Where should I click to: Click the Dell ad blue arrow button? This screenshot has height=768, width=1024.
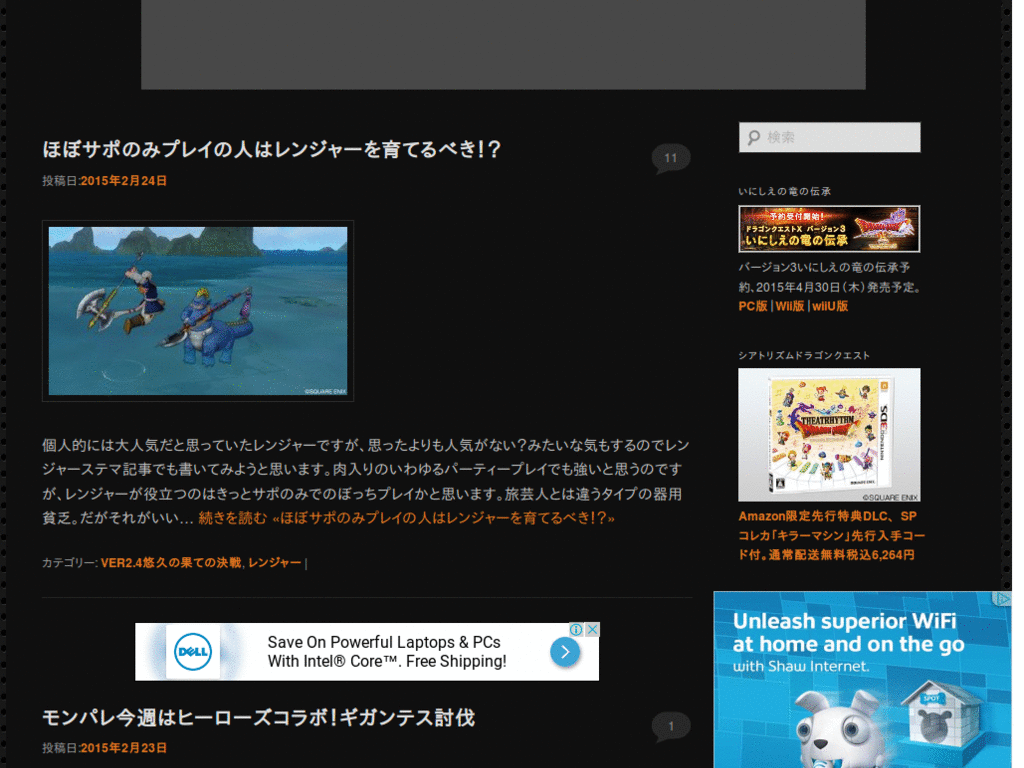pyautogui.click(x=565, y=652)
